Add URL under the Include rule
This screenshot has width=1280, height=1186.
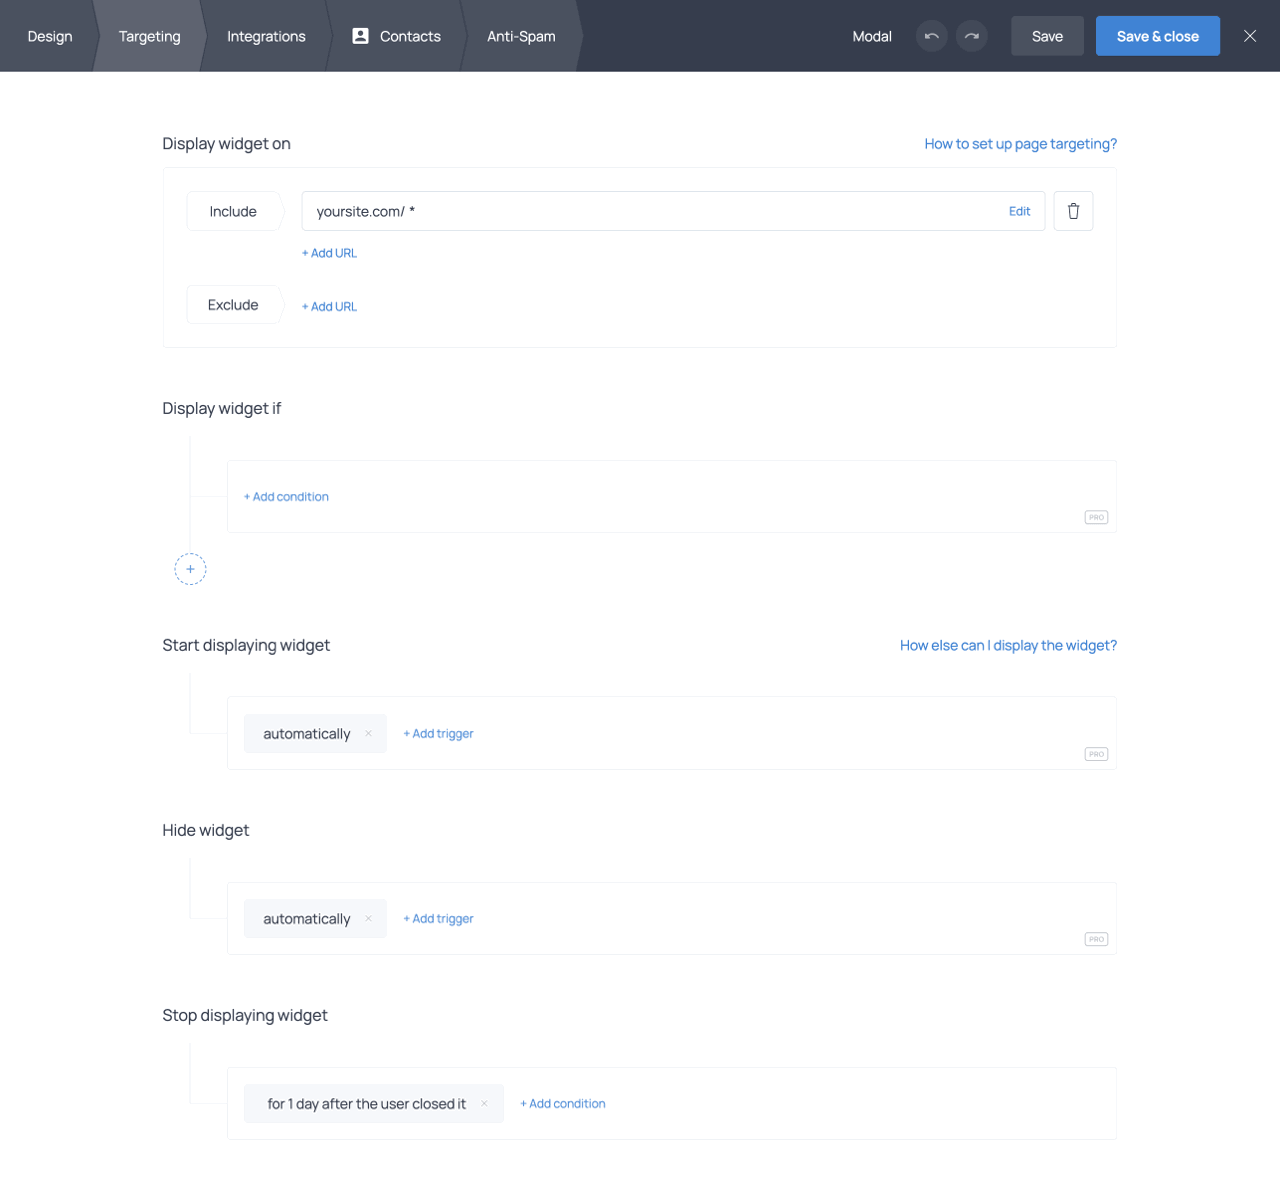329,253
